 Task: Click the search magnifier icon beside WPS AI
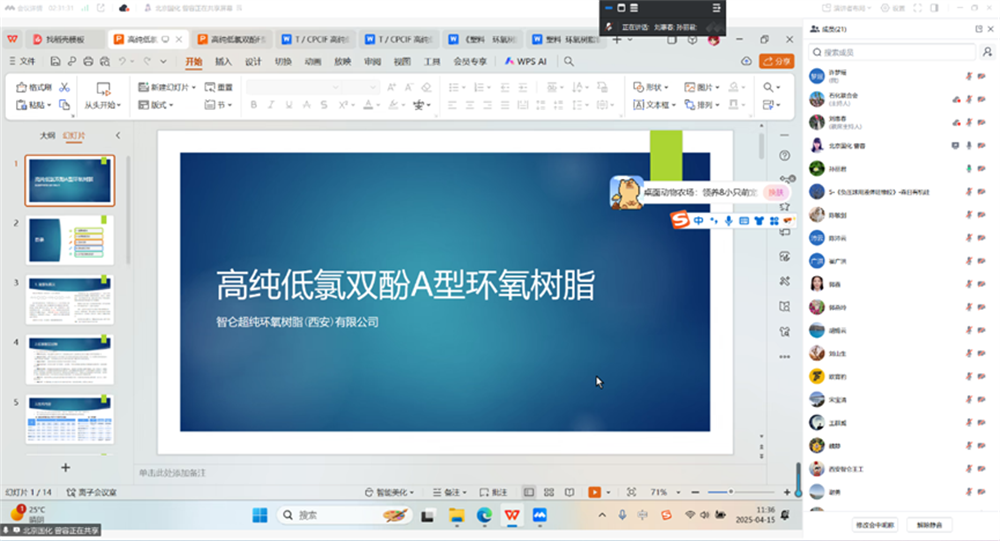pyautogui.click(x=569, y=61)
